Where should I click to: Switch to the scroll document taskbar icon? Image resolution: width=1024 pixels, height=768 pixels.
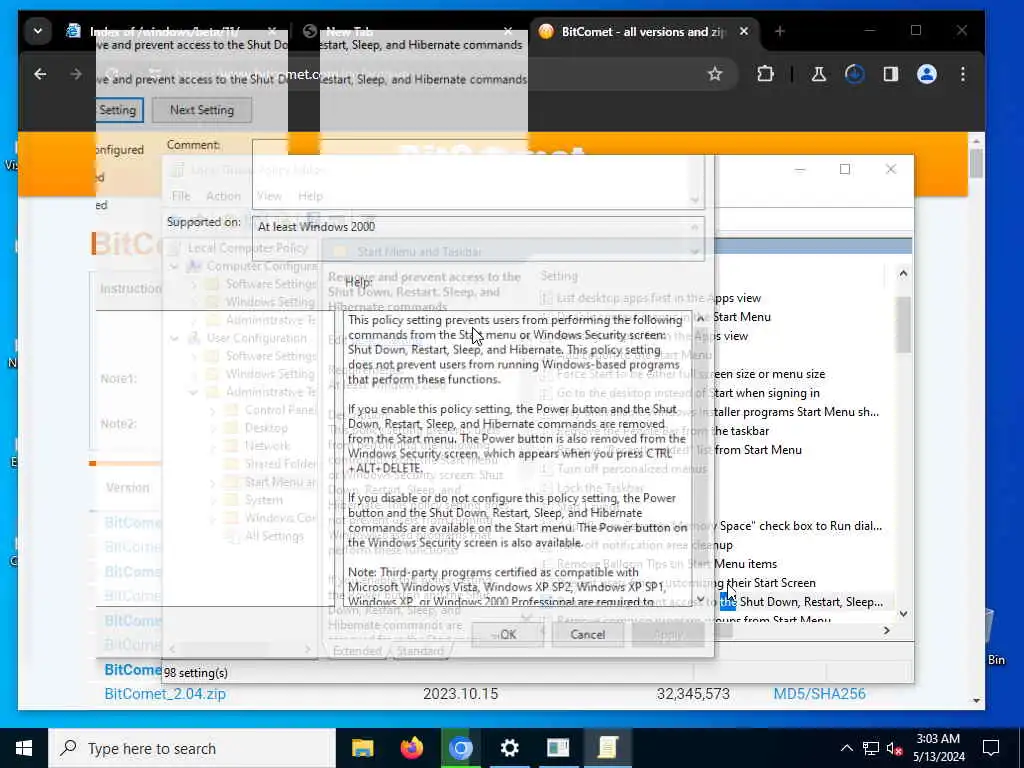[607, 748]
